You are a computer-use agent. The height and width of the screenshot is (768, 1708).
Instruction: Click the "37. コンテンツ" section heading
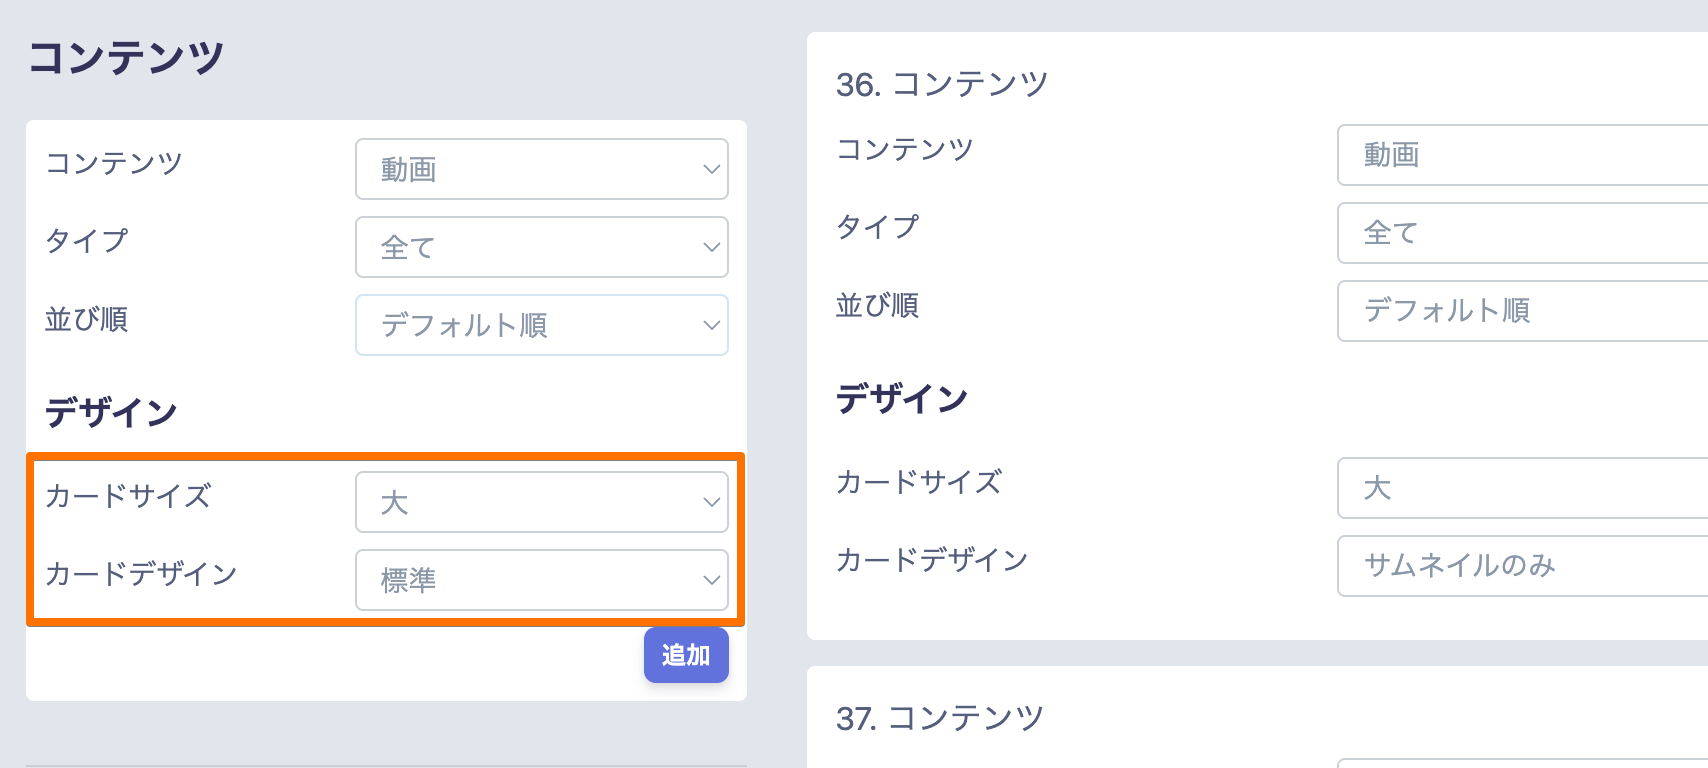(940, 718)
